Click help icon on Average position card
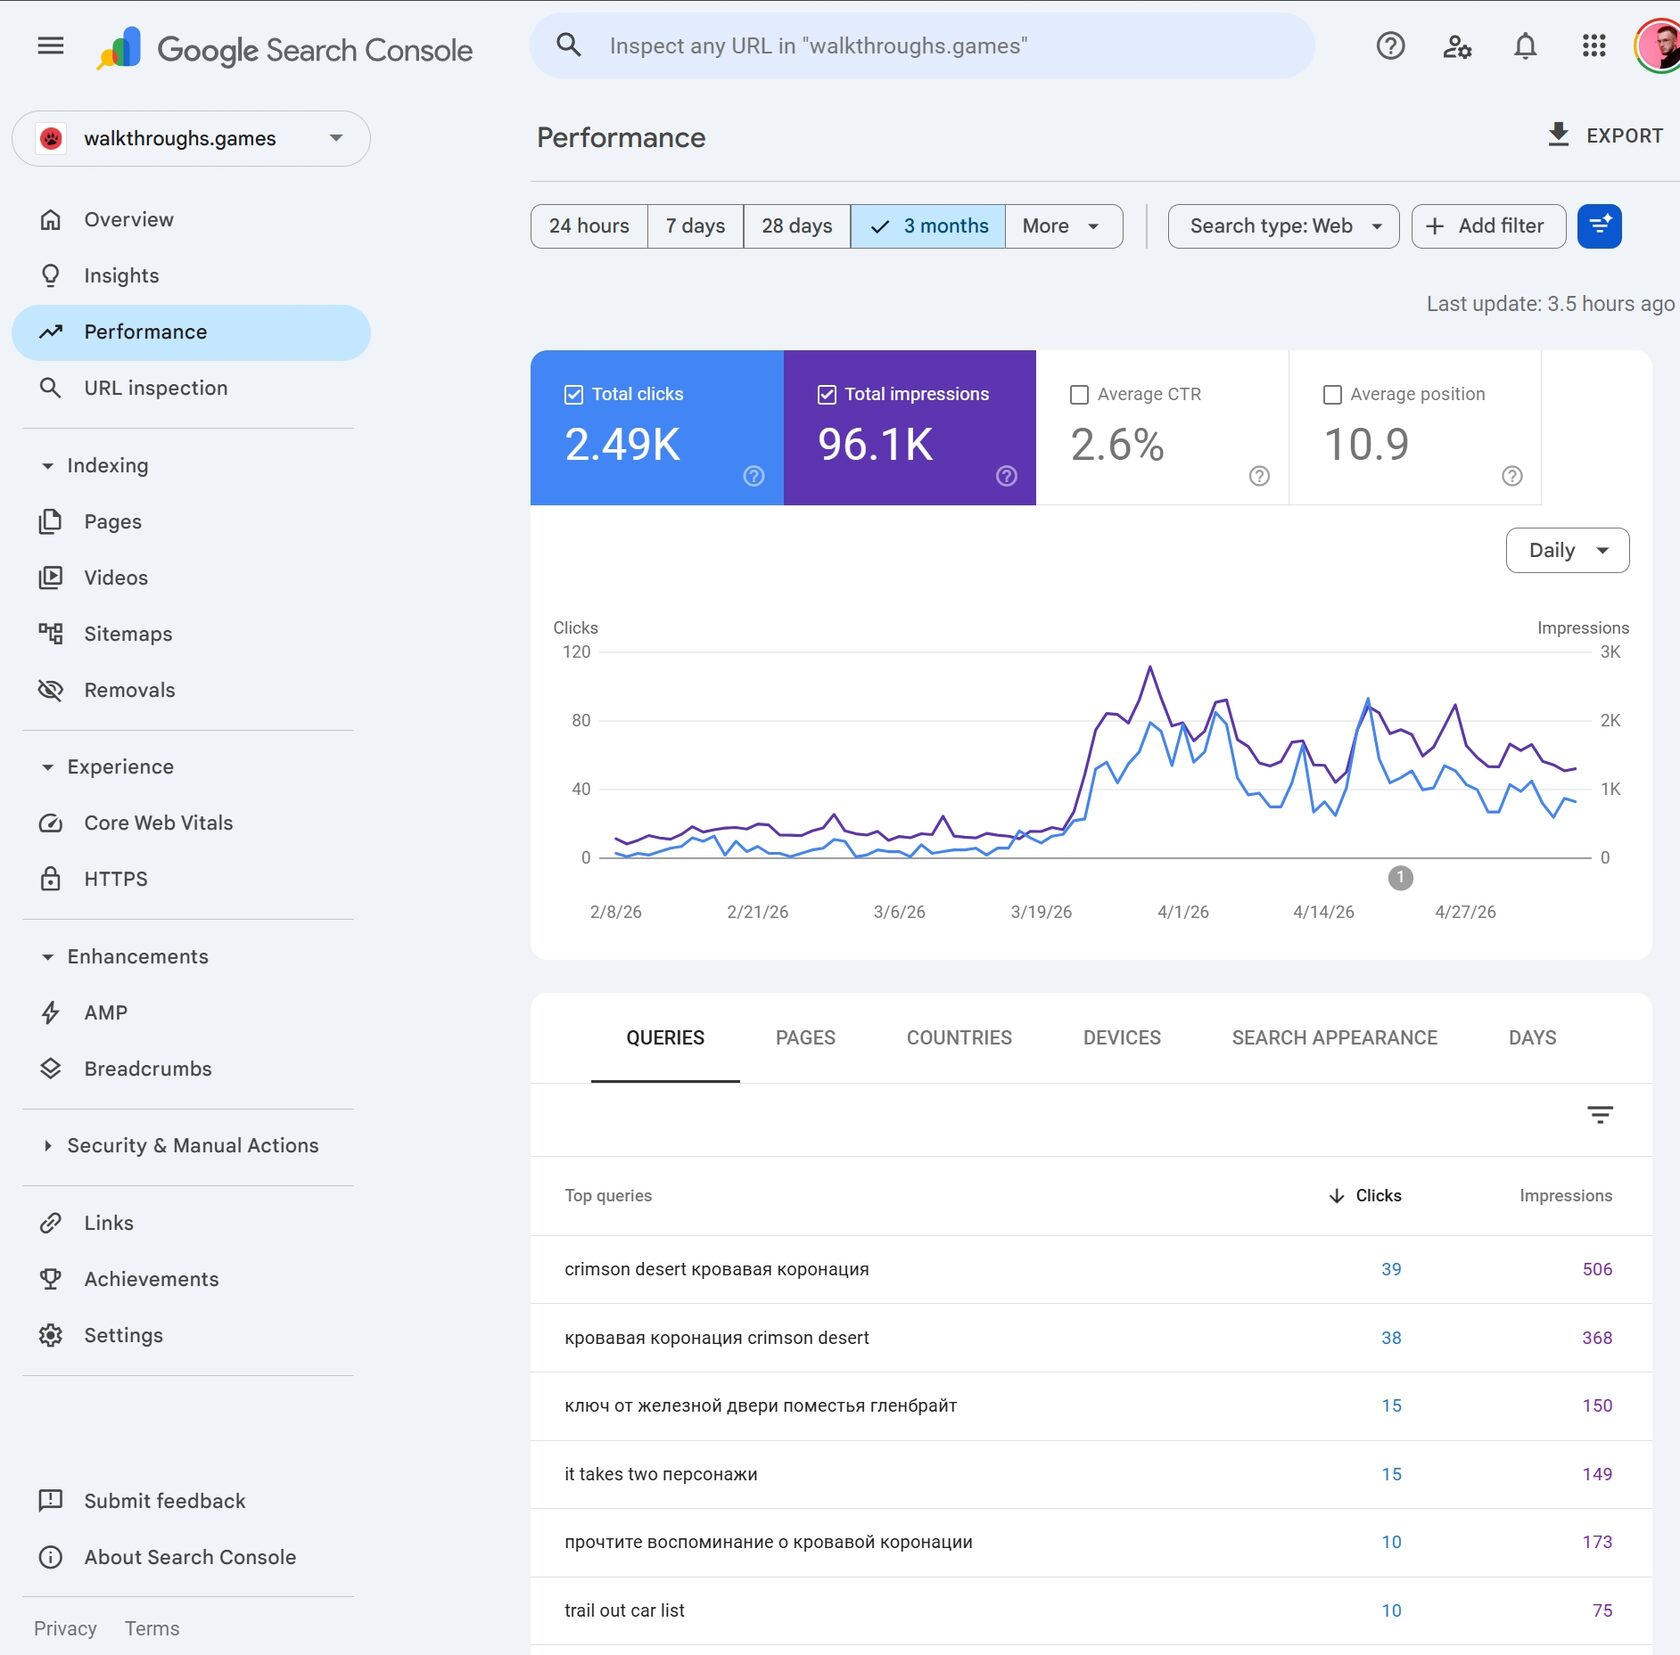Screen dimensions: 1680x1655 pos(1512,476)
